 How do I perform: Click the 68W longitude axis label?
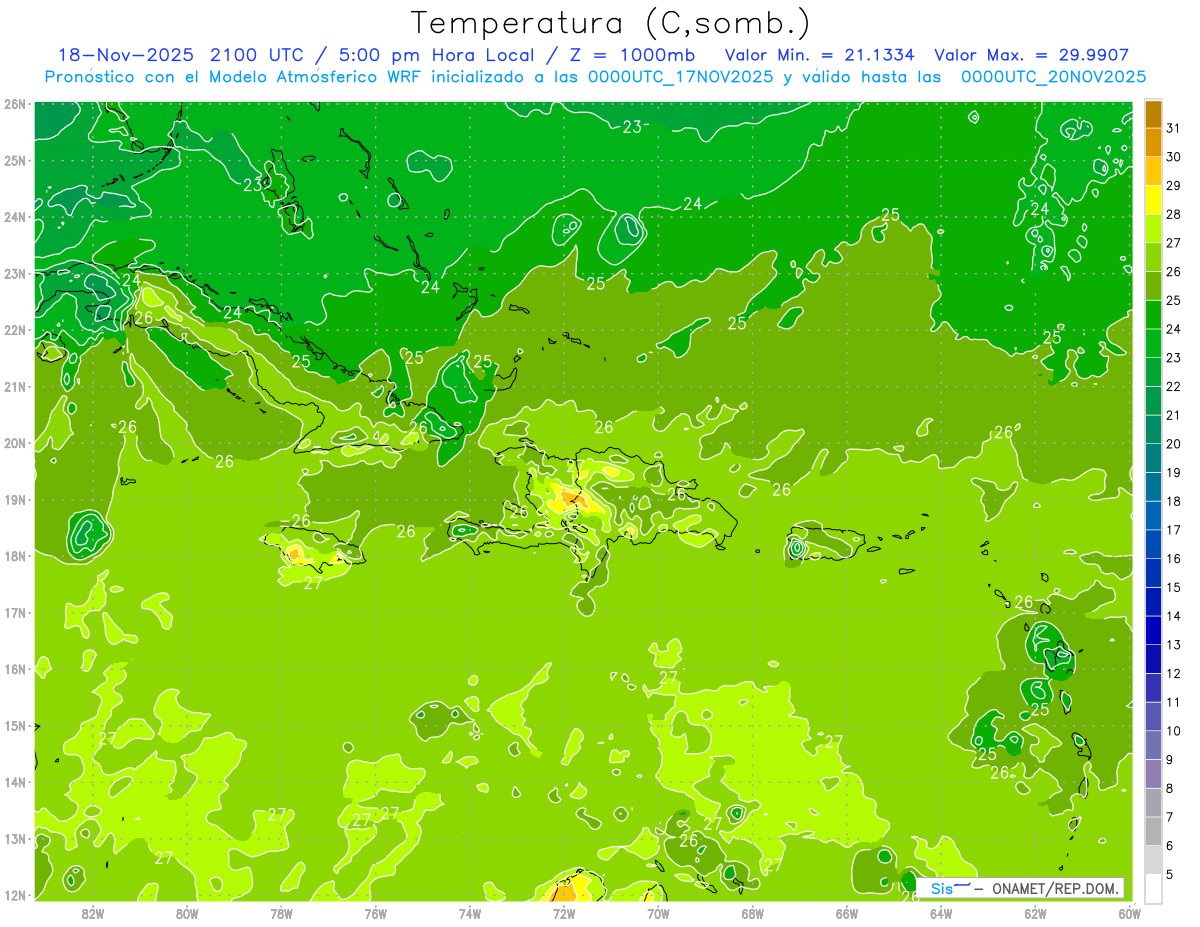point(752,913)
